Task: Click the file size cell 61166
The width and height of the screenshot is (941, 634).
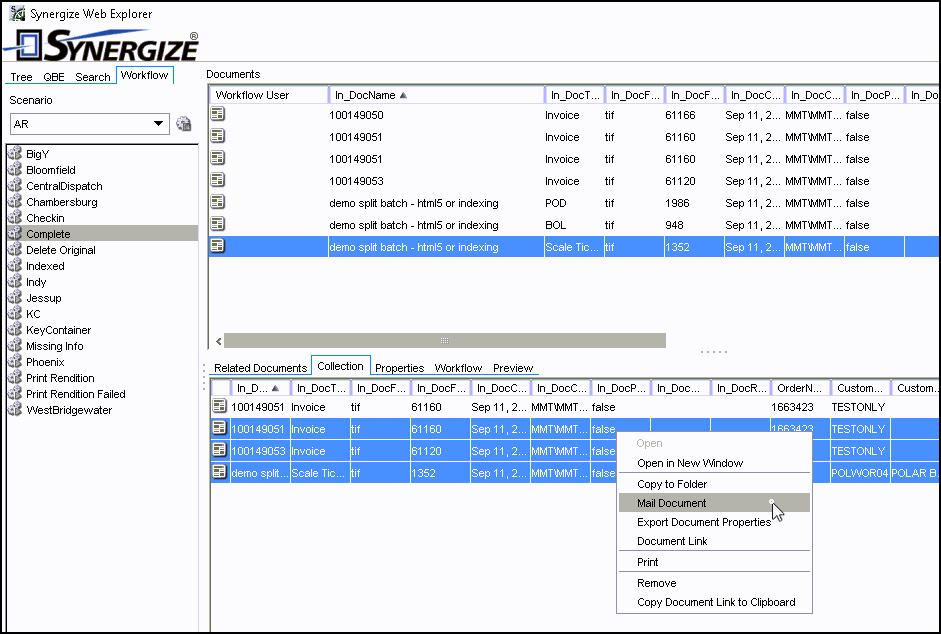Action: (680, 115)
